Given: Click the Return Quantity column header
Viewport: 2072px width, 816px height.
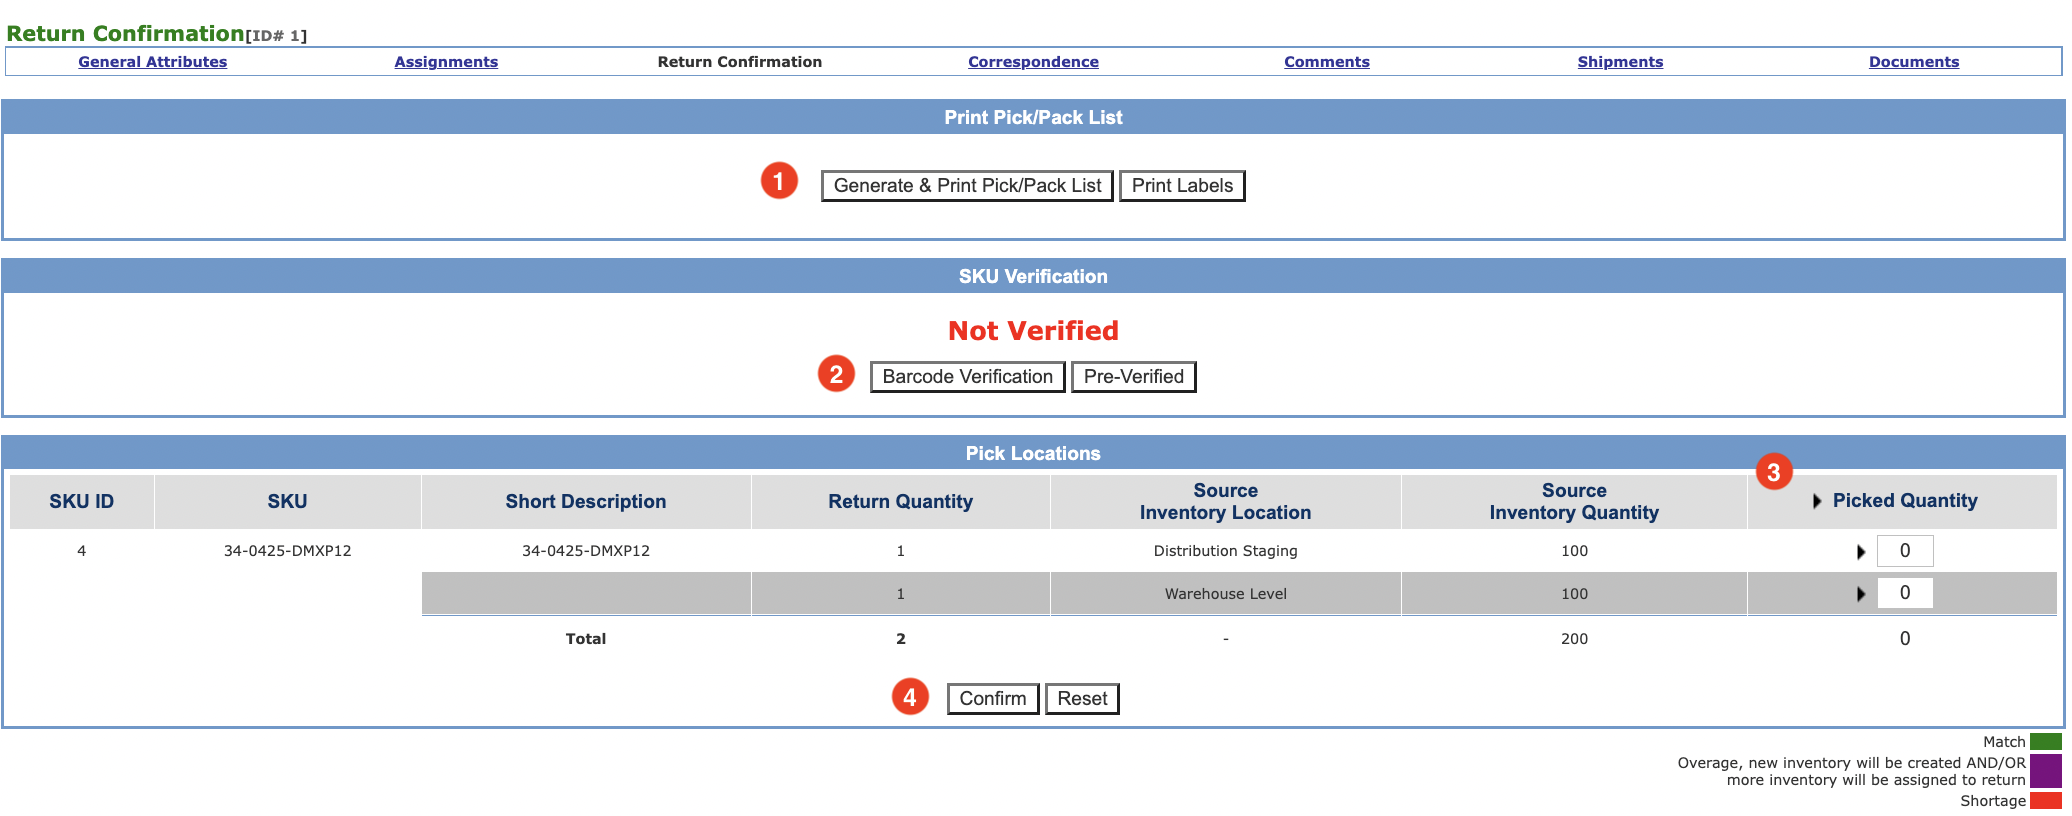Looking at the screenshot, I should pyautogui.click(x=900, y=502).
